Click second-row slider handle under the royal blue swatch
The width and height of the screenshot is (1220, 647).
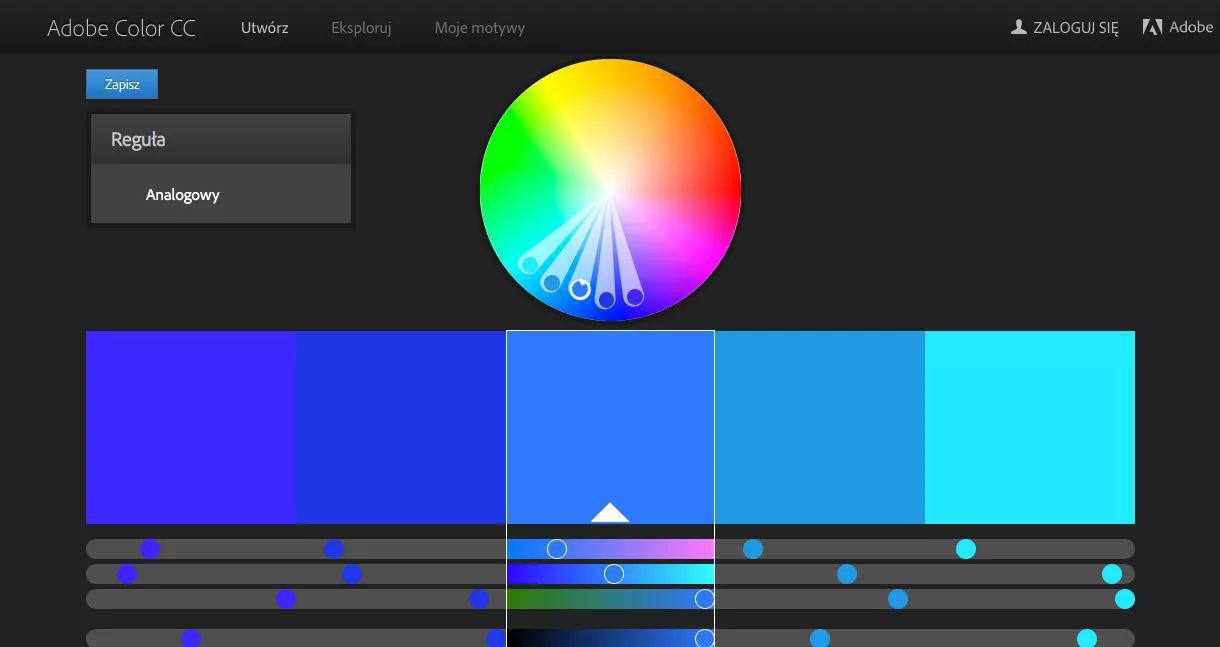click(x=352, y=574)
